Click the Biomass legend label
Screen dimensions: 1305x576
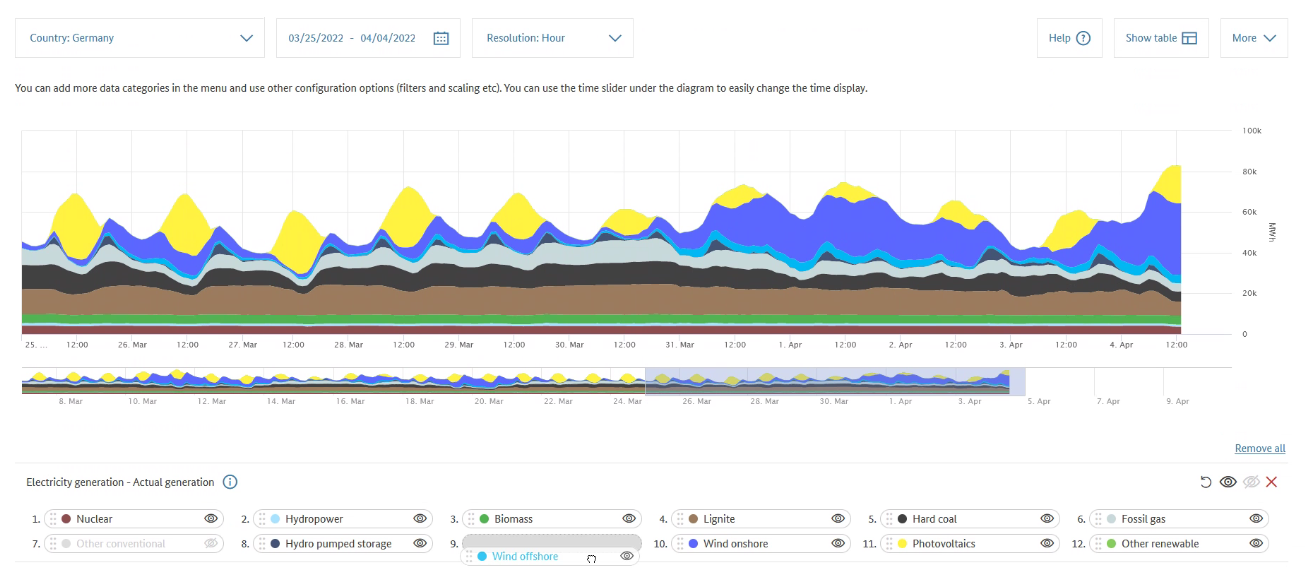tap(513, 519)
